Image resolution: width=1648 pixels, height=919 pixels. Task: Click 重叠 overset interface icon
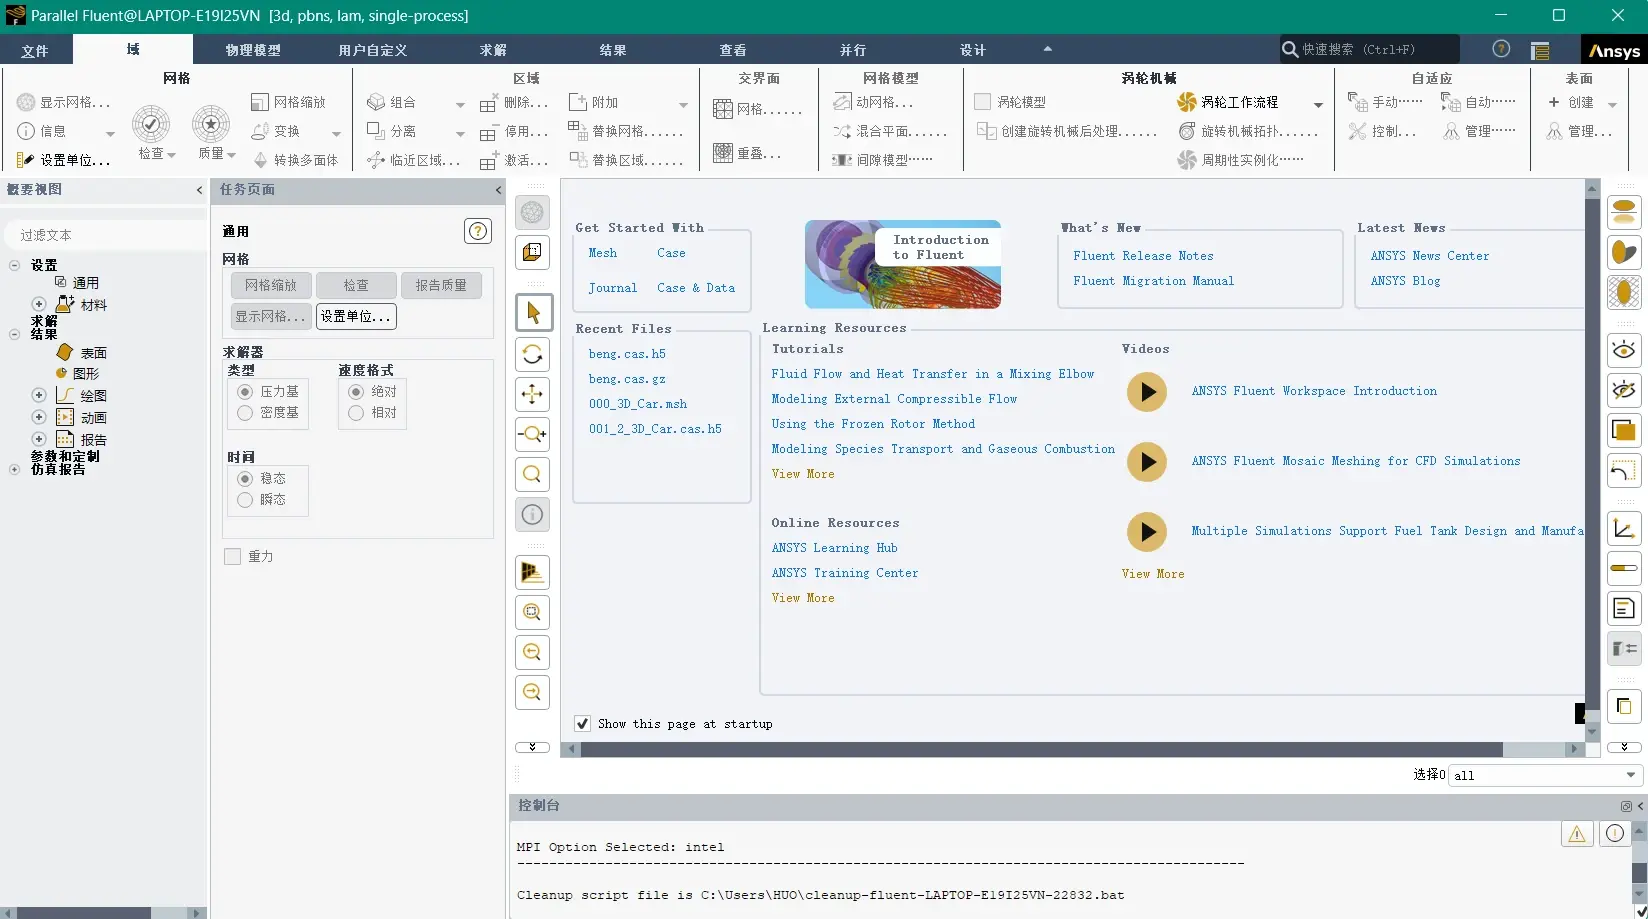[x=723, y=153]
